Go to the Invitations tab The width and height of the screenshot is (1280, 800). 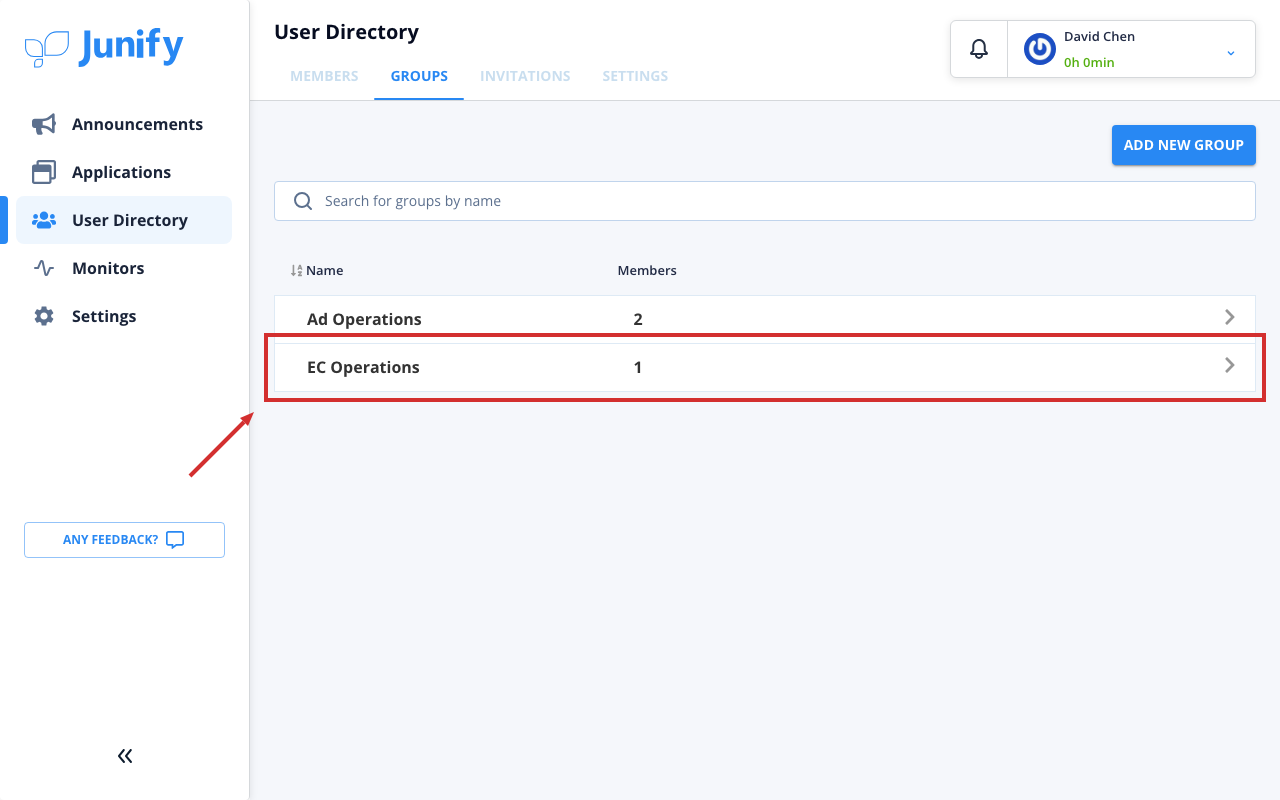tap(525, 76)
